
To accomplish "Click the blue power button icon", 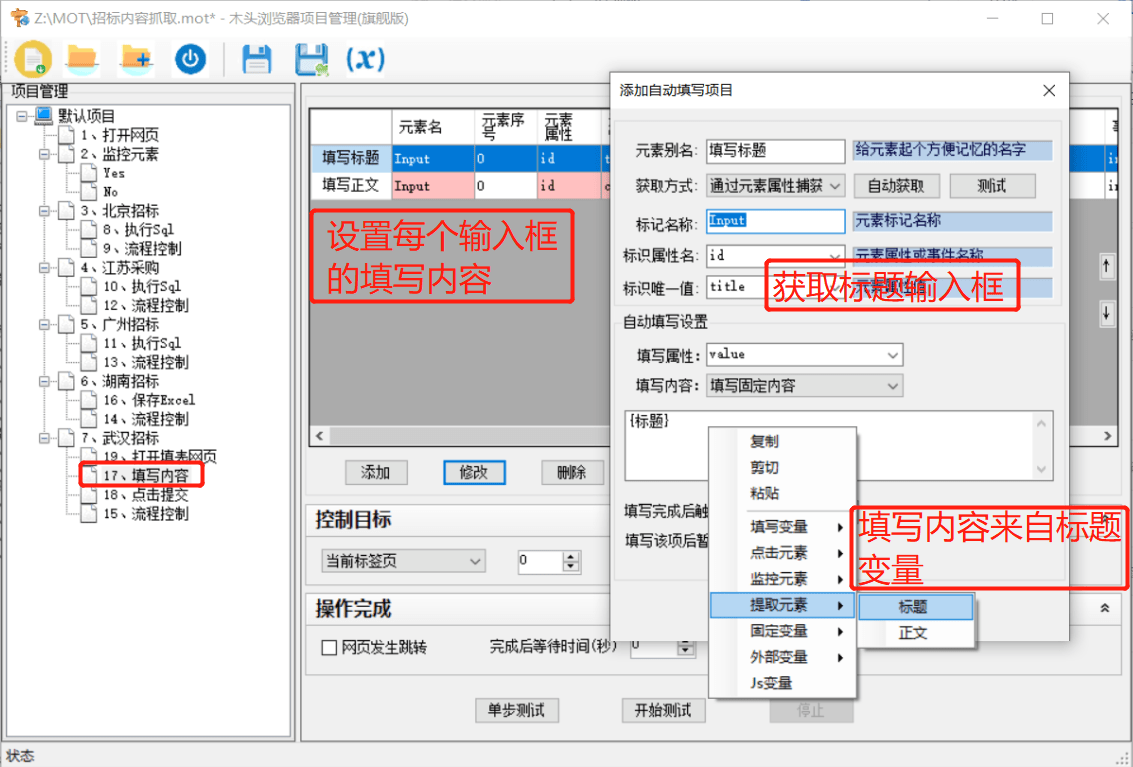I will pos(191,59).
